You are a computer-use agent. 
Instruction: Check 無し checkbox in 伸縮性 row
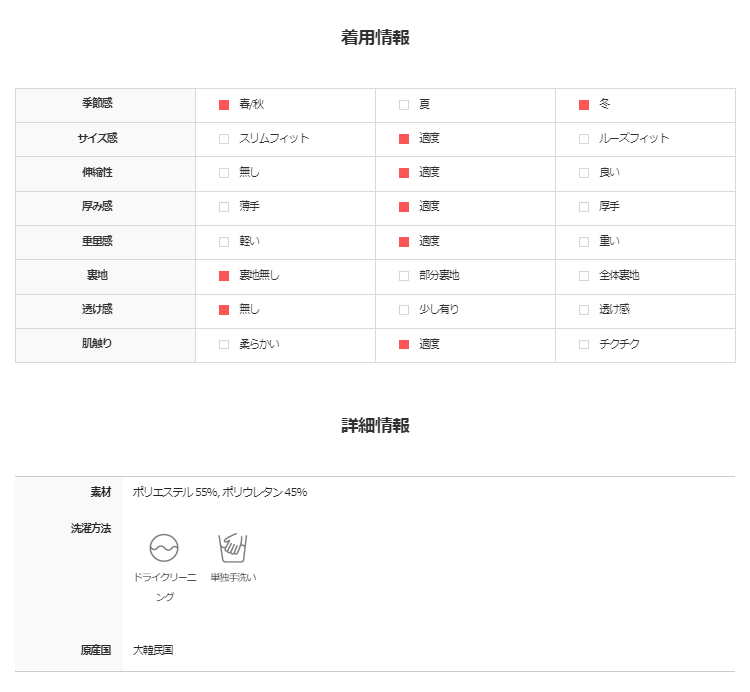pyautogui.click(x=224, y=173)
